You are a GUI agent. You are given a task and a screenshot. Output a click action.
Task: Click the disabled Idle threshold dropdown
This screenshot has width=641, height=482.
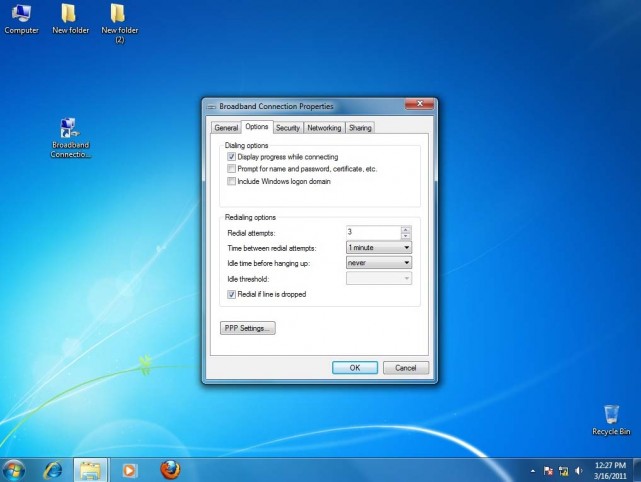coord(379,278)
